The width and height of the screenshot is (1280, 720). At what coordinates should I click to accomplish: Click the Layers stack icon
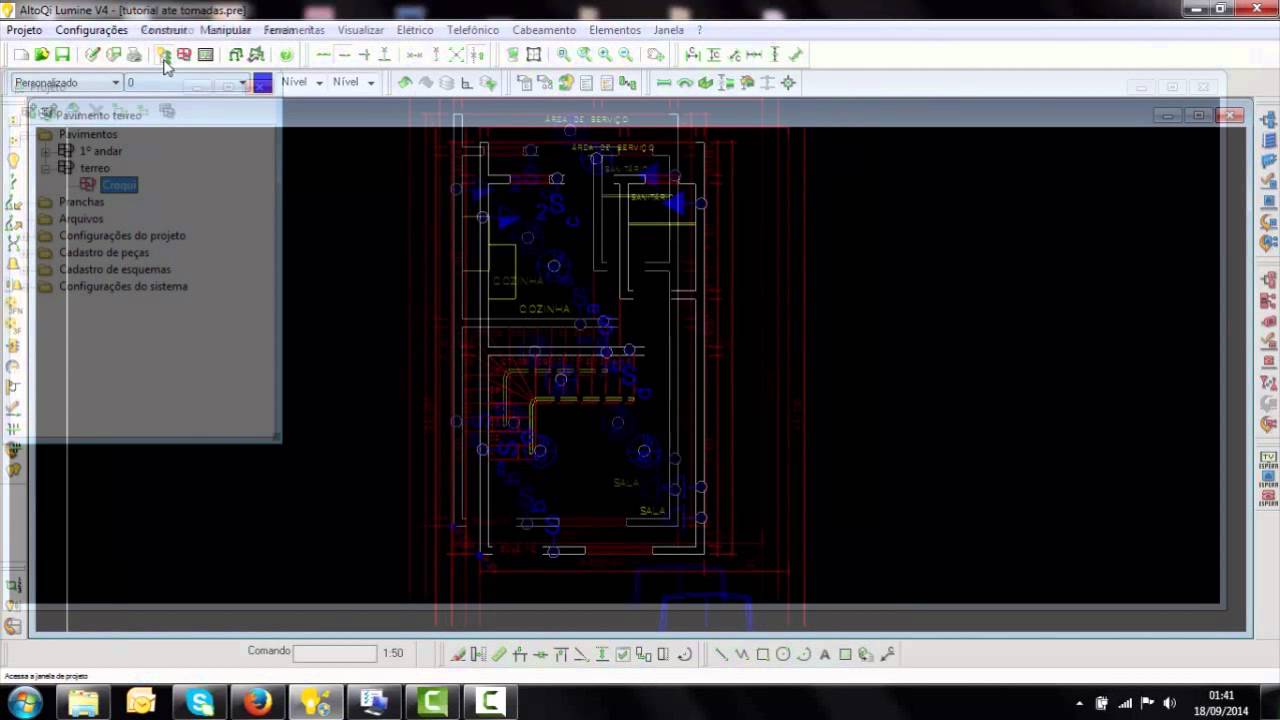(446, 83)
